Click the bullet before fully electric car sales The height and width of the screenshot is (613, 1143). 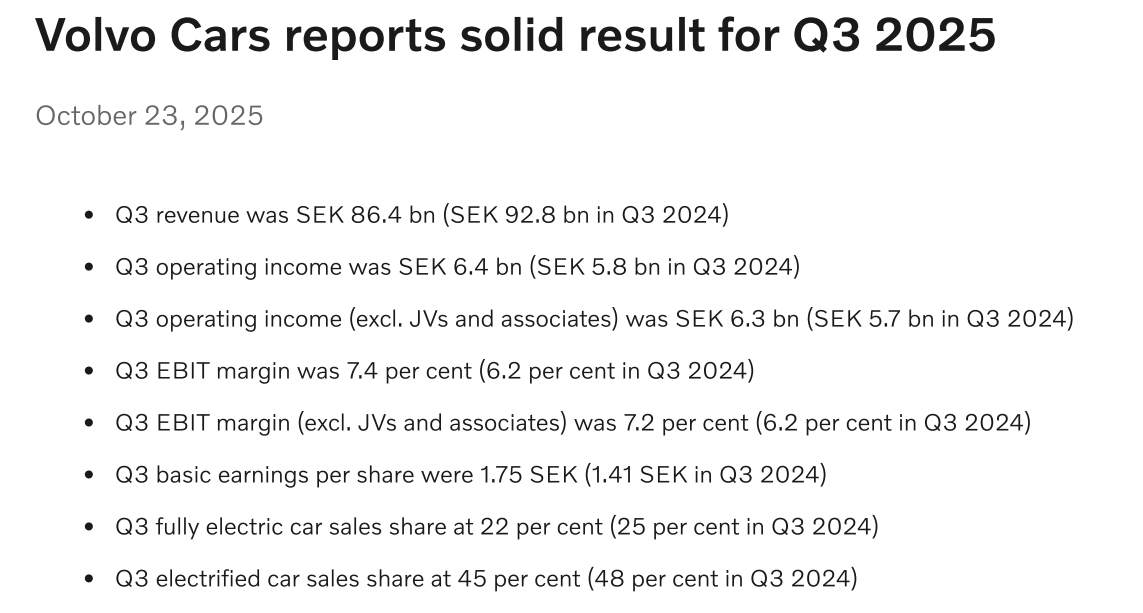(x=90, y=528)
